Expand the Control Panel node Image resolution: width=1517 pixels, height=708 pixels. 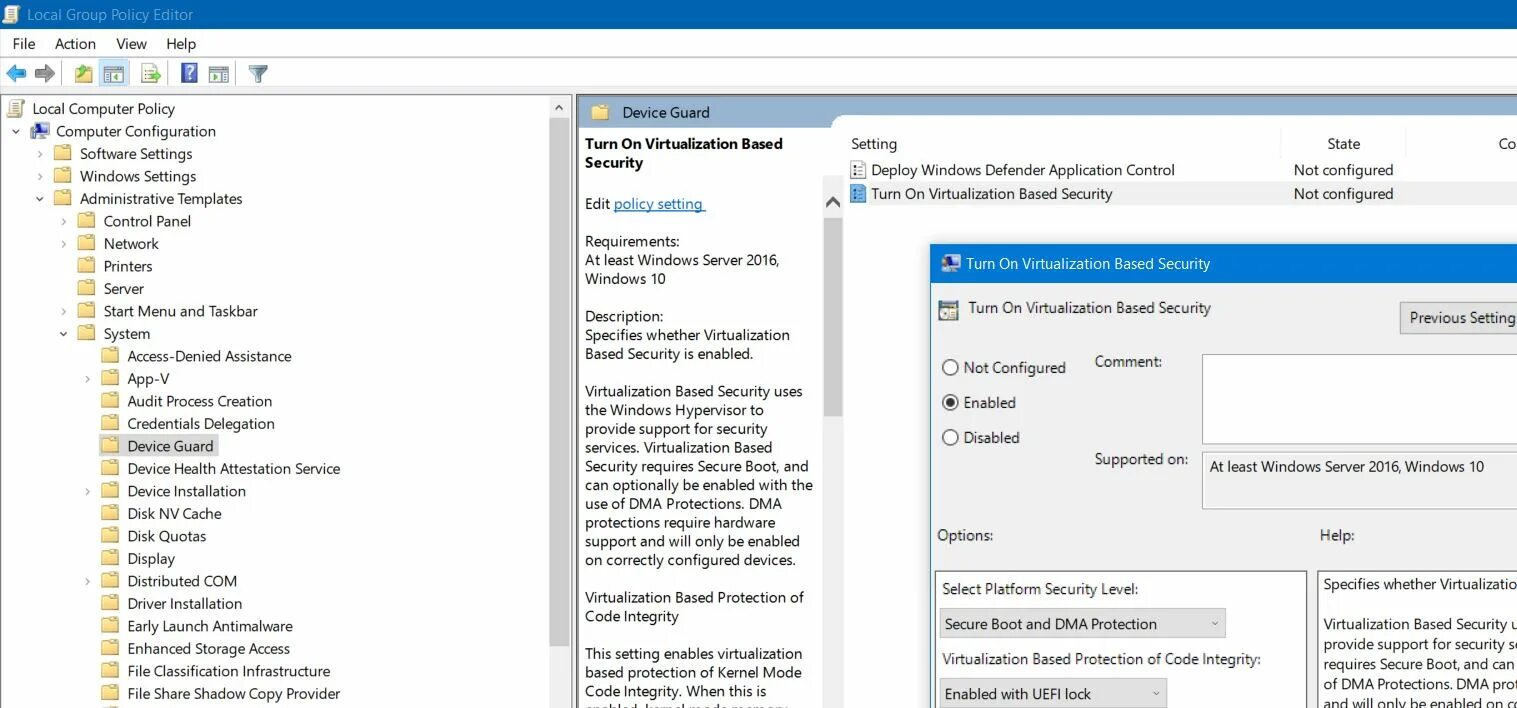pyautogui.click(x=64, y=221)
